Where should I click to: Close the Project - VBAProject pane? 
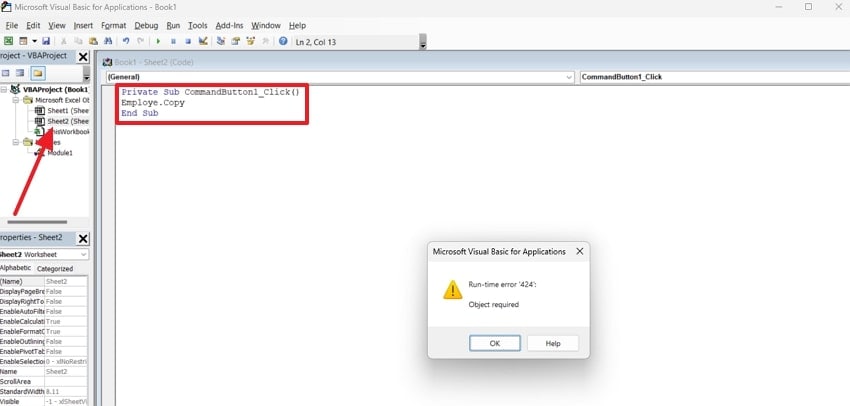[83, 56]
